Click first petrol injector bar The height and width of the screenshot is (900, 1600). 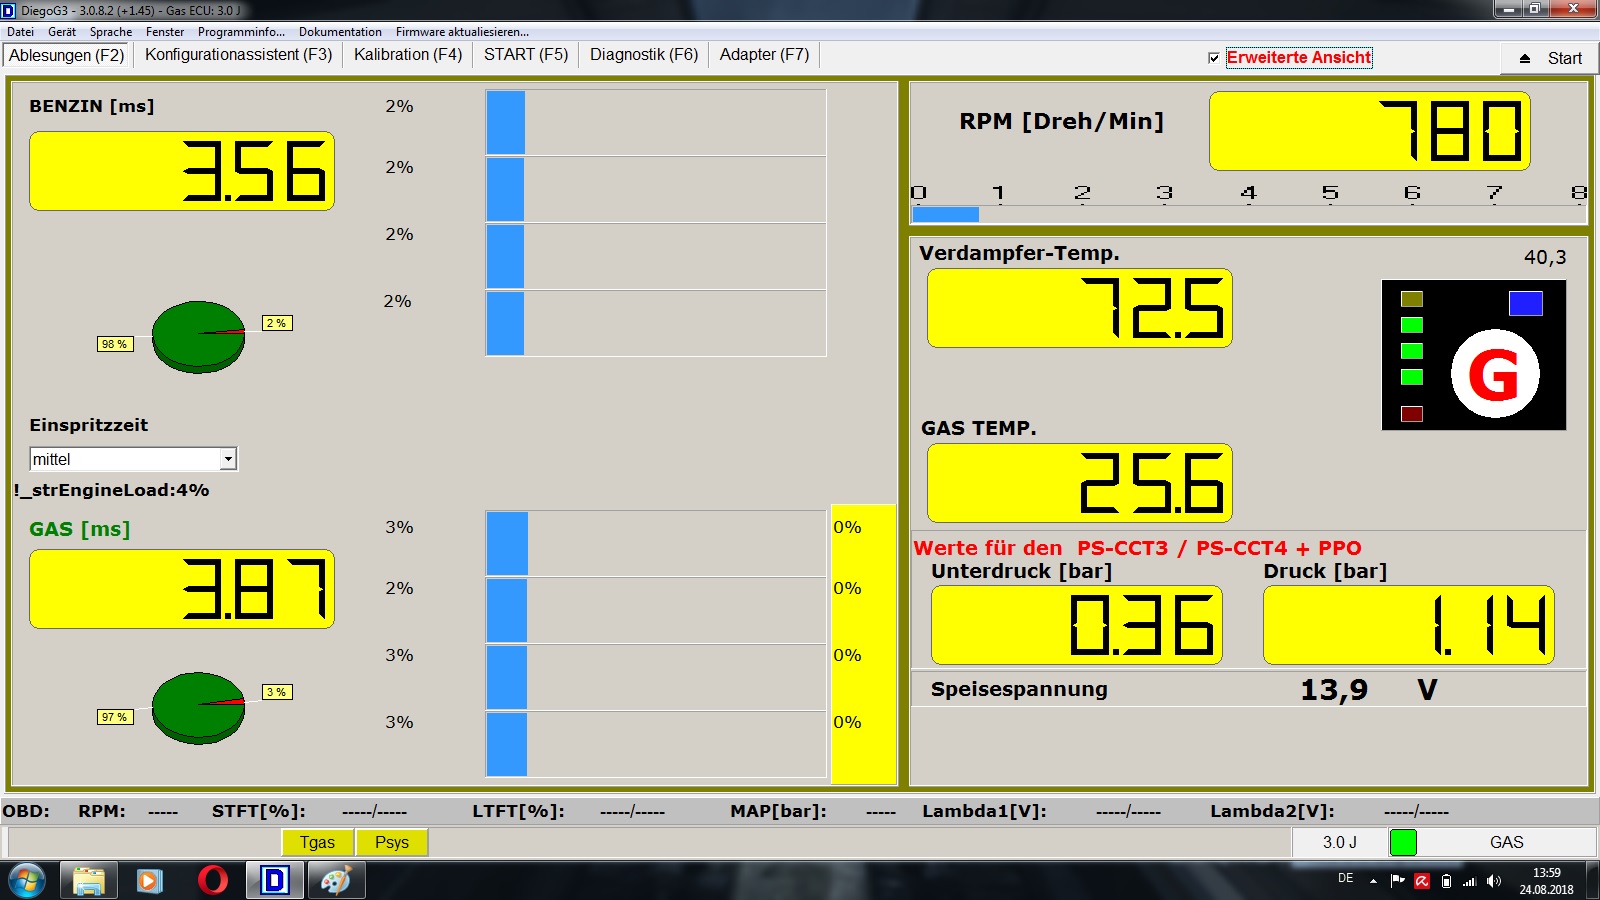coord(656,123)
